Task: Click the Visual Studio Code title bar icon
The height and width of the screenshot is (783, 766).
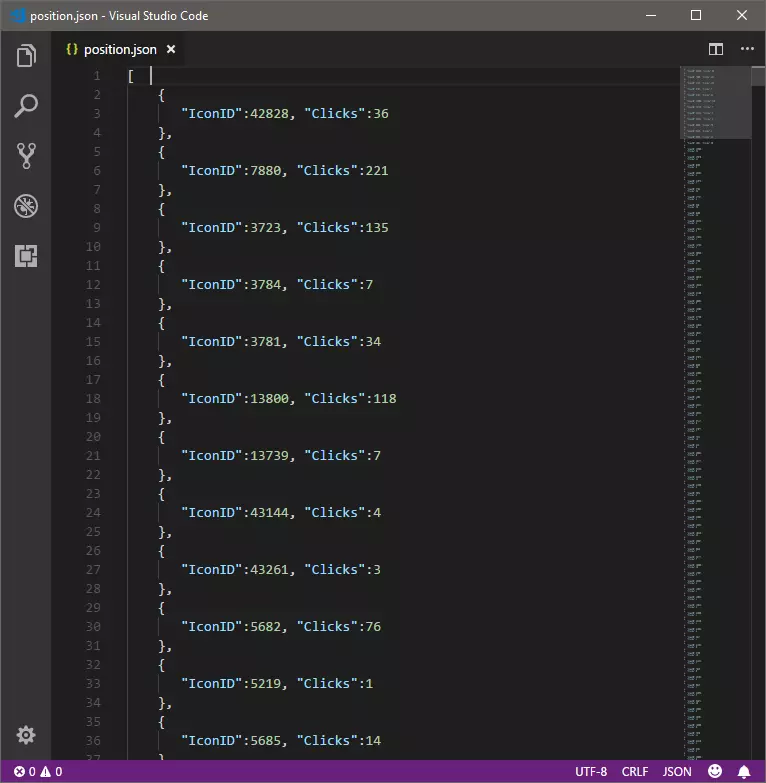Action: (17, 15)
